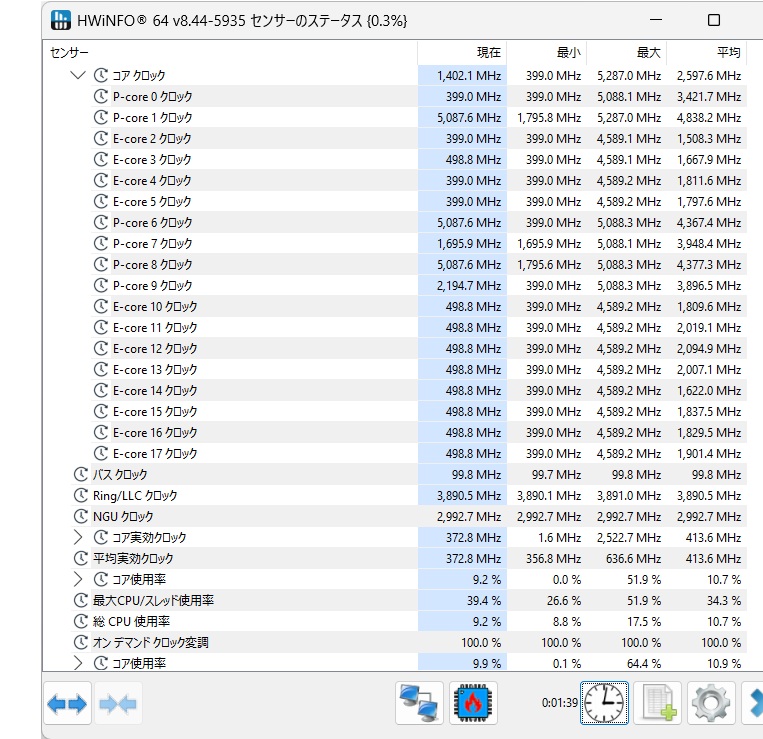Click clock icon beside NGU クロック
The width and height of the screenshot is (763, 739).
click(x=81, y=516)
